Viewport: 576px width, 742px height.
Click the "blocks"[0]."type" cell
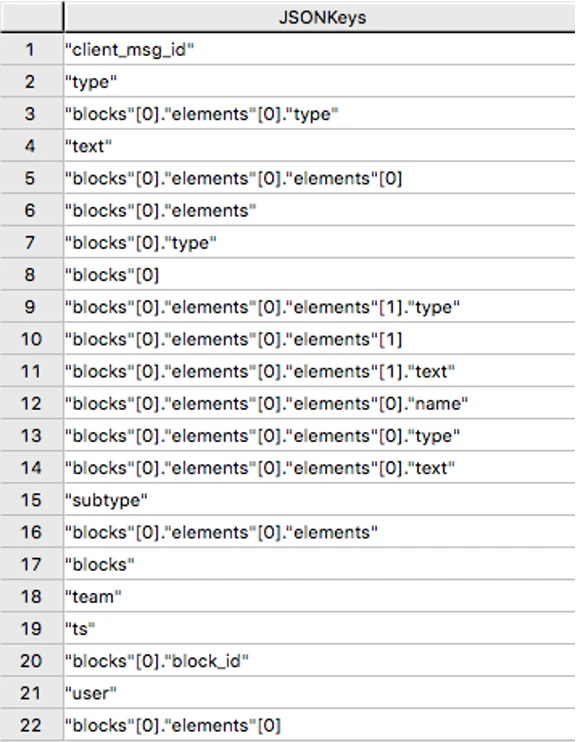[x=320, y=242]
